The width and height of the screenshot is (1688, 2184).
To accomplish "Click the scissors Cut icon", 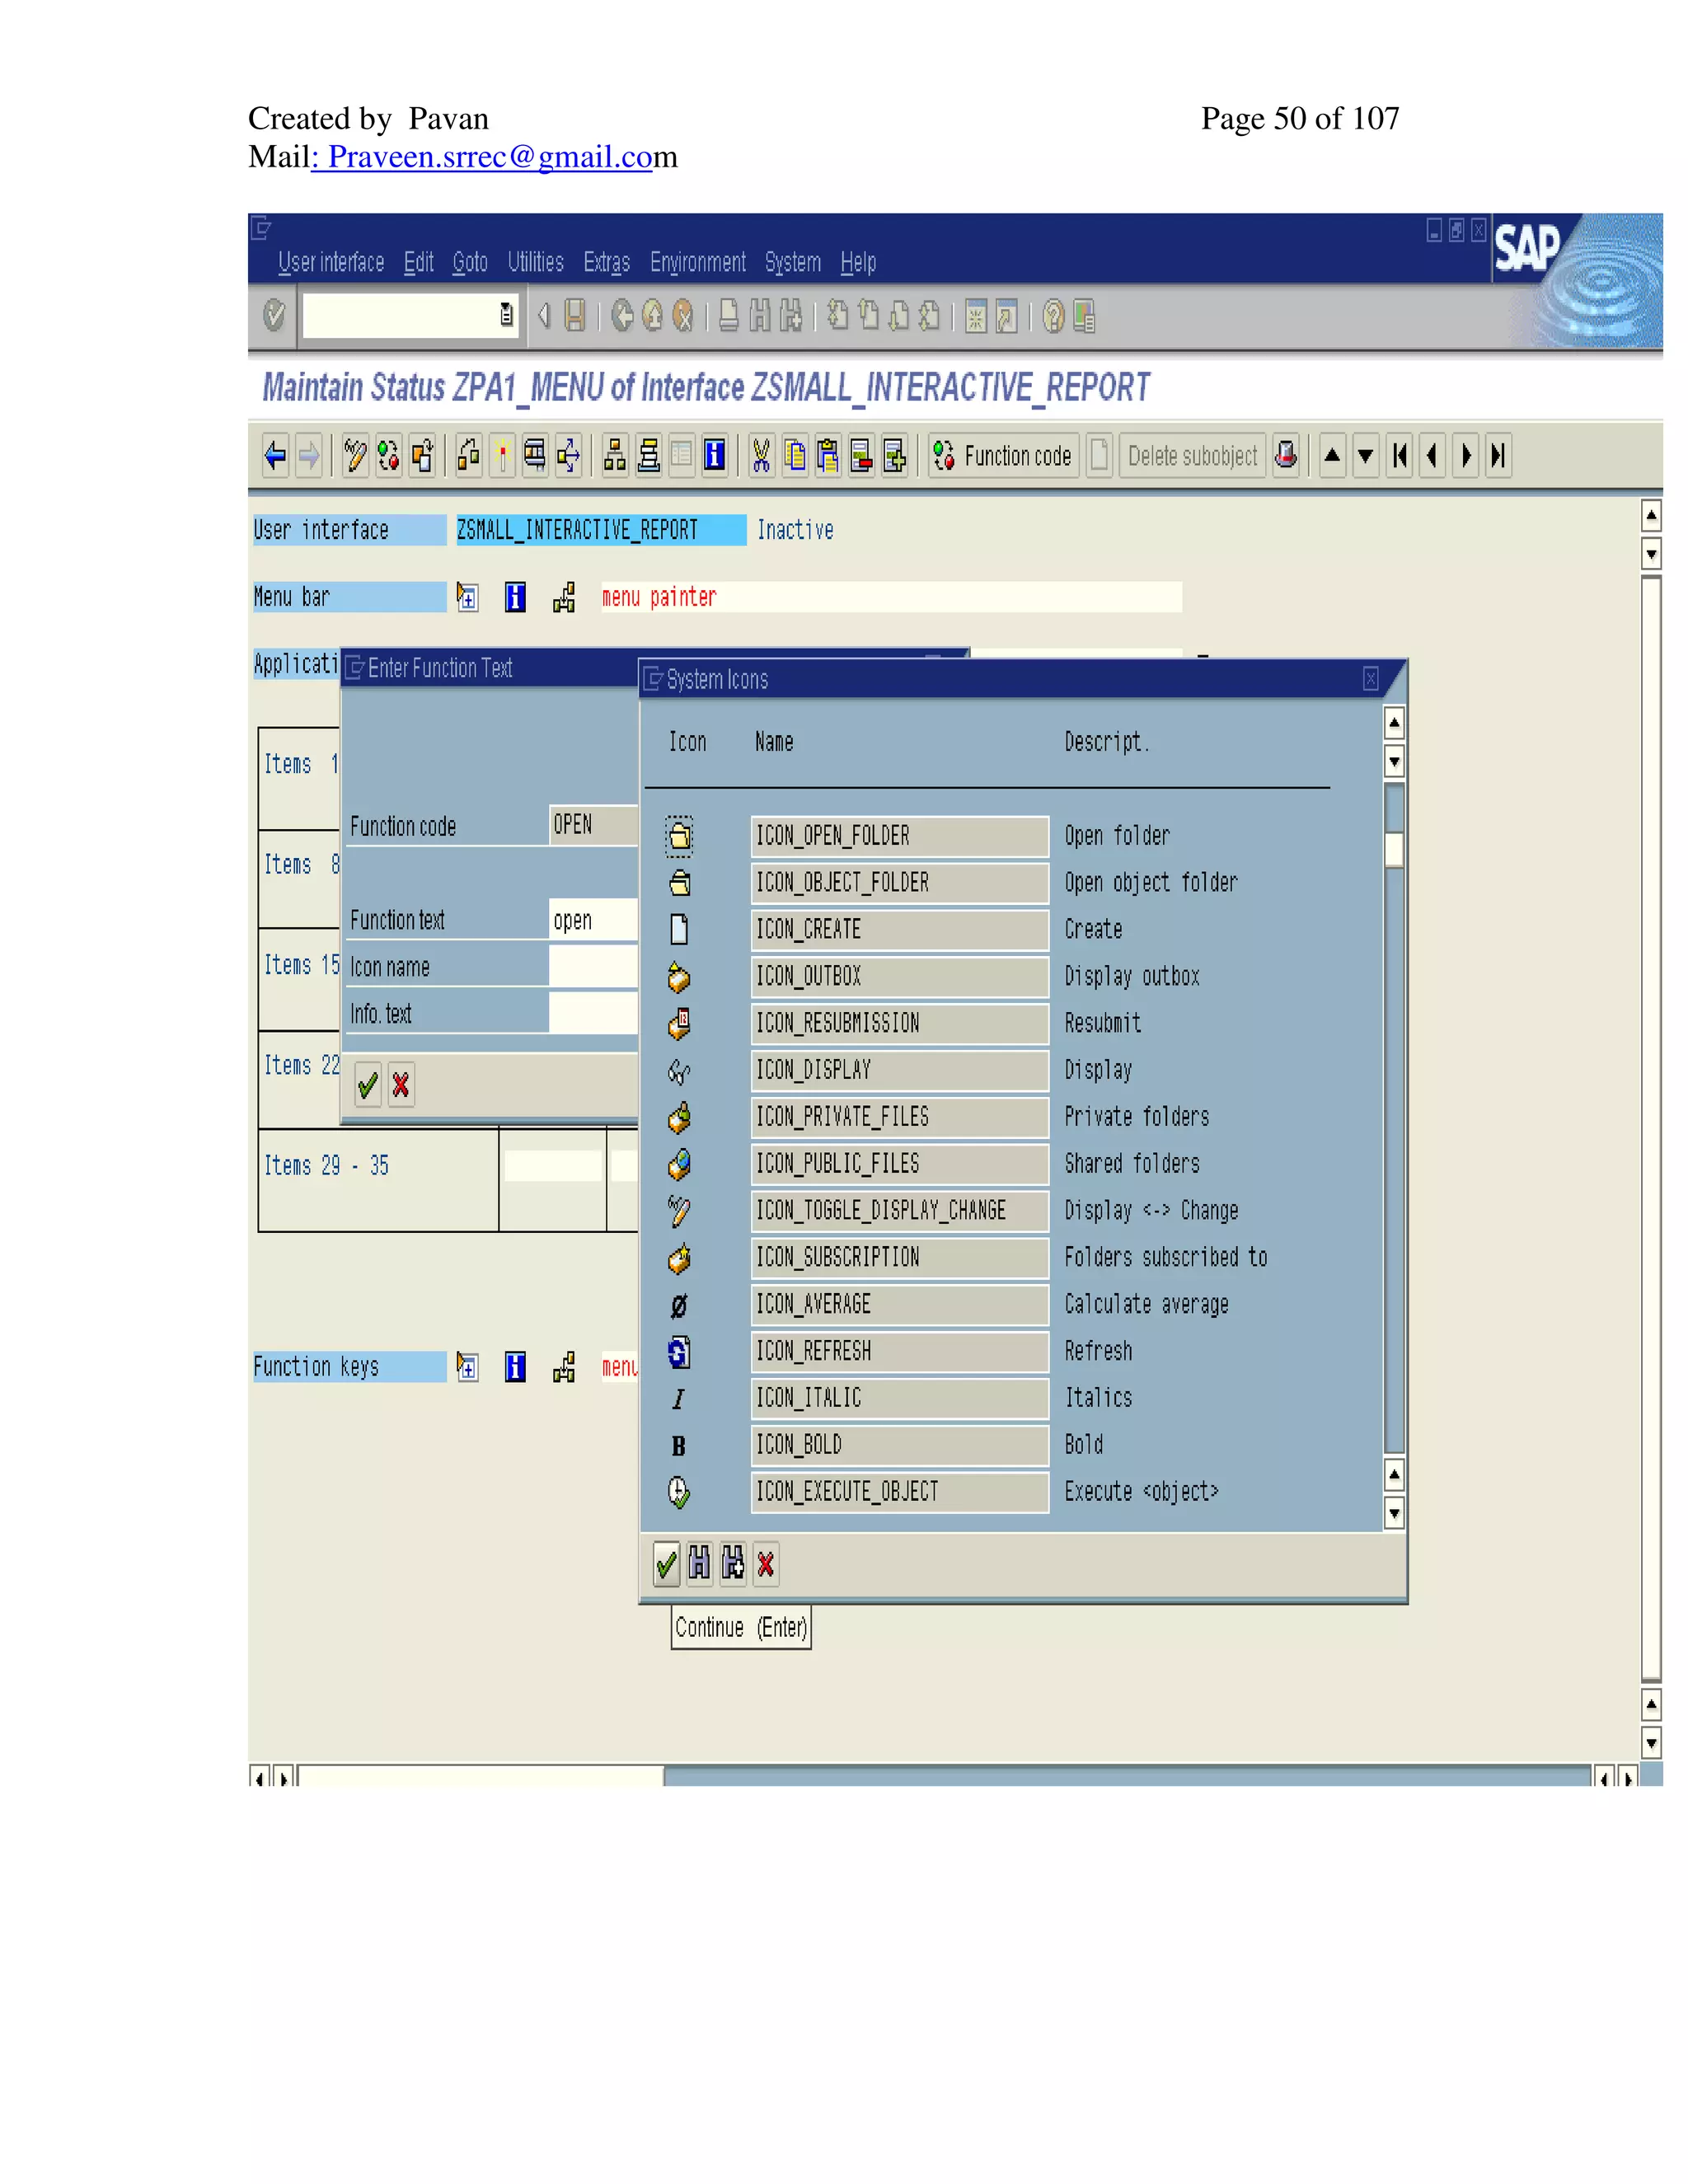I will 761,456.
